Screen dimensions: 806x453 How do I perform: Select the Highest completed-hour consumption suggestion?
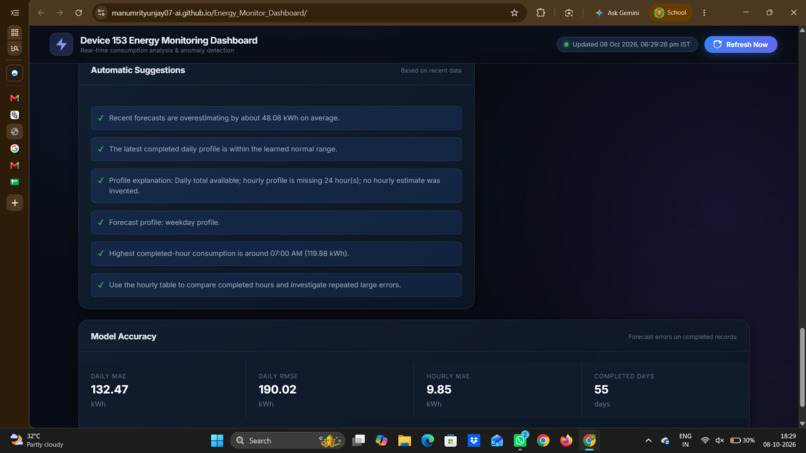click(x=276, y=253)
